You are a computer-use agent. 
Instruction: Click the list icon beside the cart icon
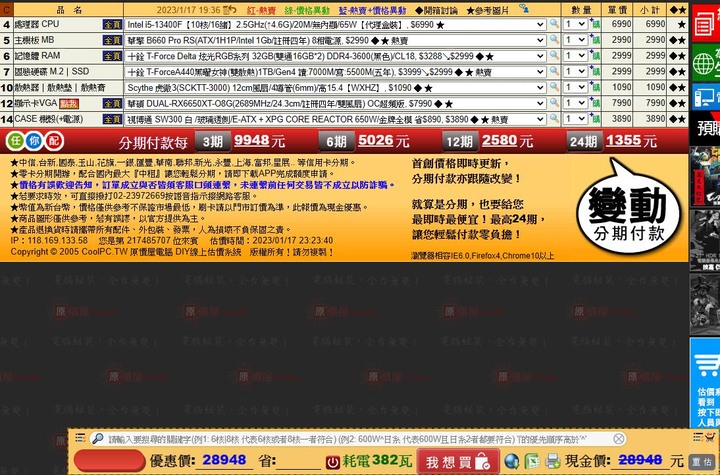click(698, 437)
